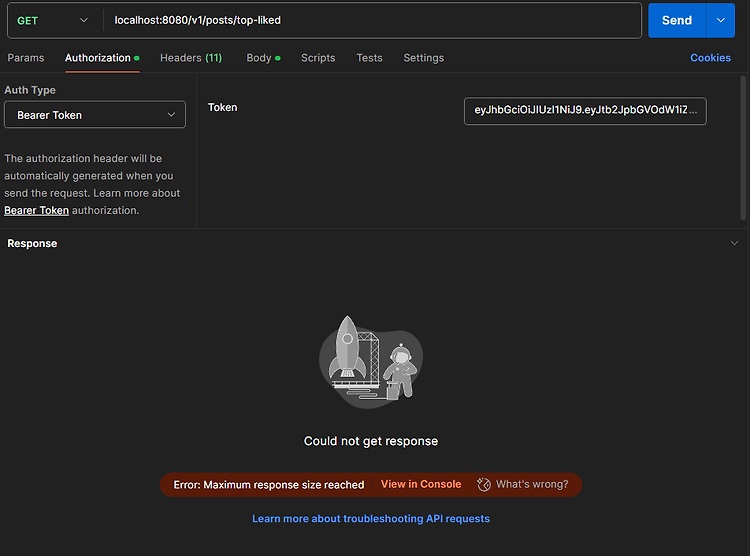
Task: Send the request
Action: tap(677, 21)
